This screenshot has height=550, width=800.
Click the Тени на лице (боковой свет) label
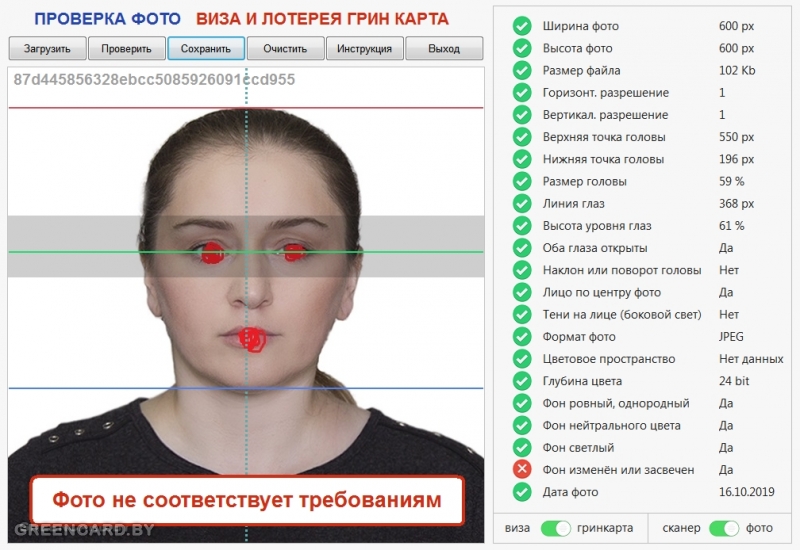[x=622, y=315]
